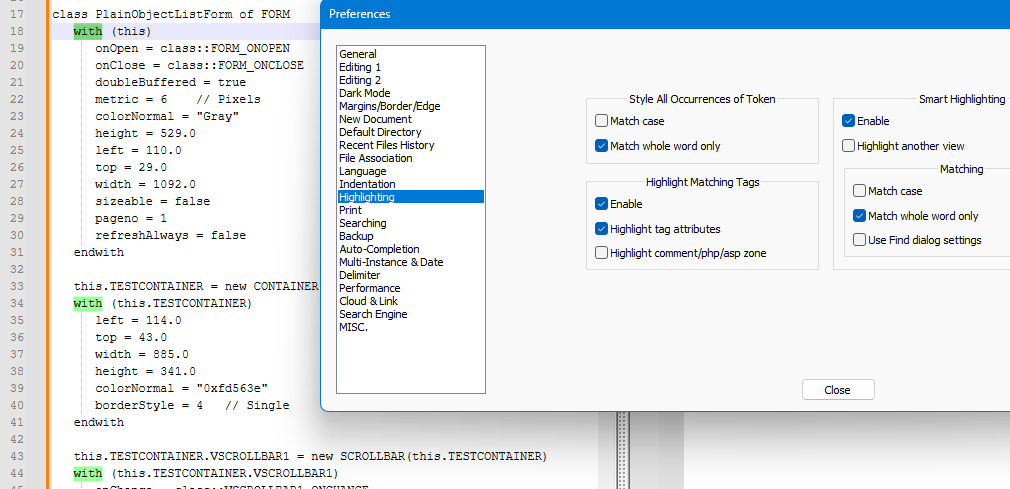Screen dimensions: 1010x489
Task: Disable Highlight Matching Tags Enable checkbox
Action: tap(602, 204)
